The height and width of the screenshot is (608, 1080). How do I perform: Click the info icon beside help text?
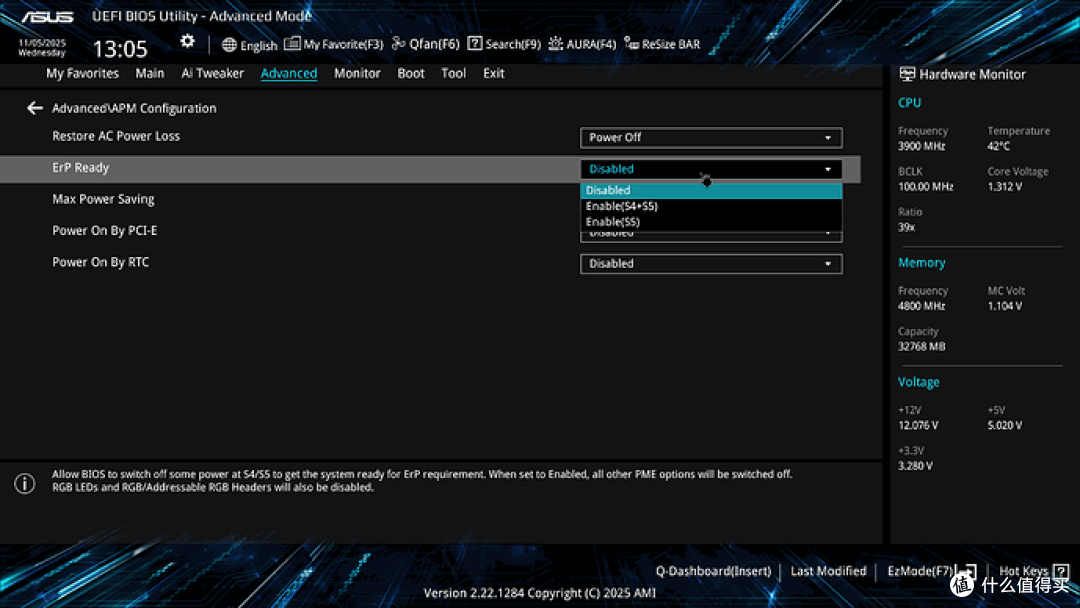[25, 483]
